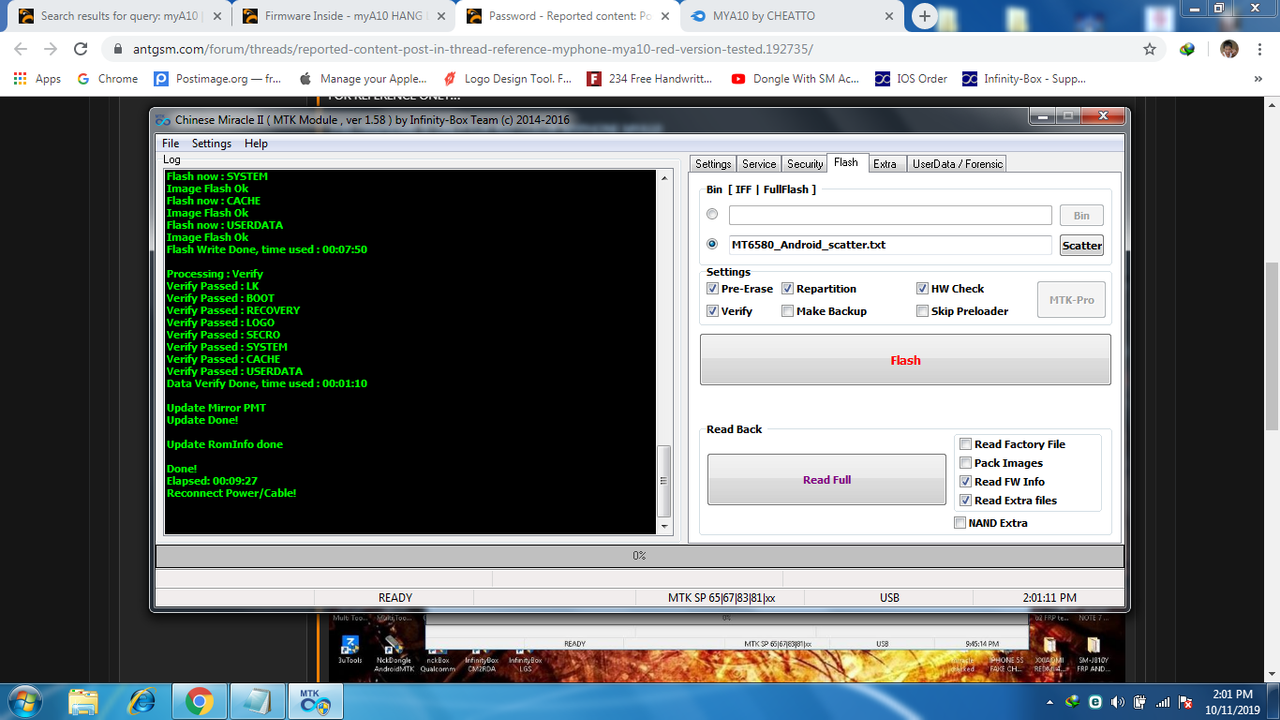Enable the Skip Preloader checkbox
This screenshot has height=720, width=1280.
[923, 311]
